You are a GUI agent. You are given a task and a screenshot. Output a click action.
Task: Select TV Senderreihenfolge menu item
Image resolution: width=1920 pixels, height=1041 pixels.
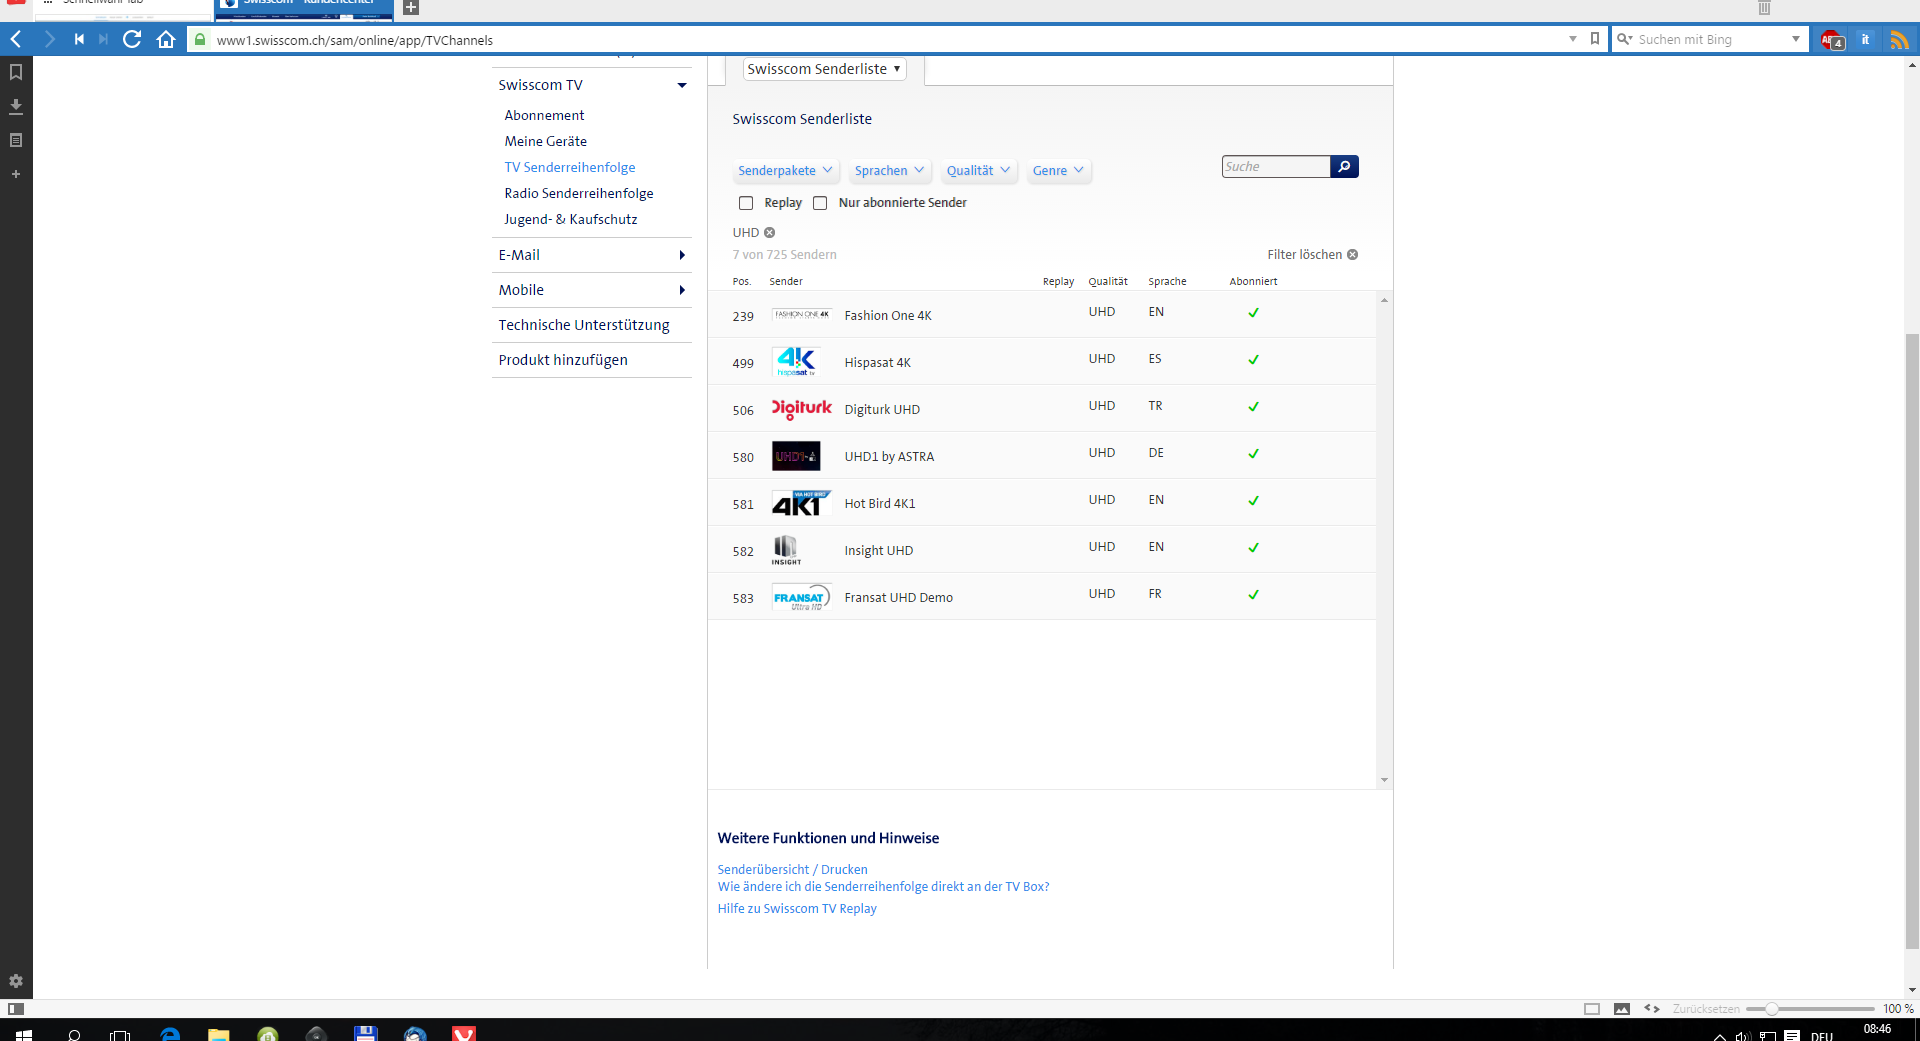pyautogui.click(x=569, y=167)
